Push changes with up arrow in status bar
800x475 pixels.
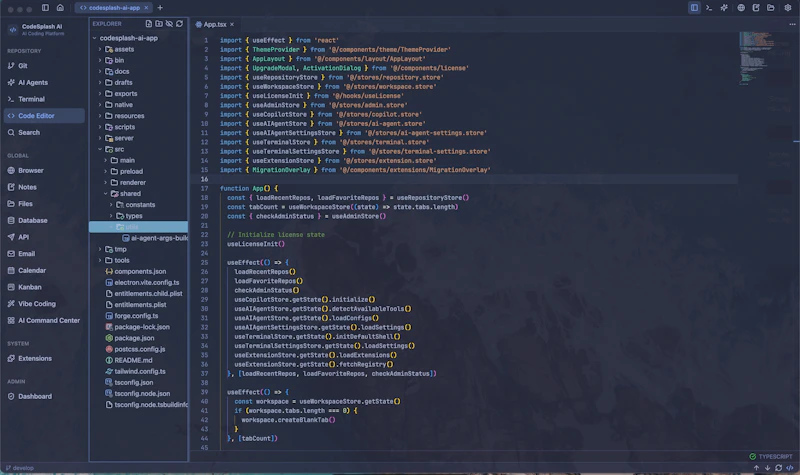click(756, 468)
